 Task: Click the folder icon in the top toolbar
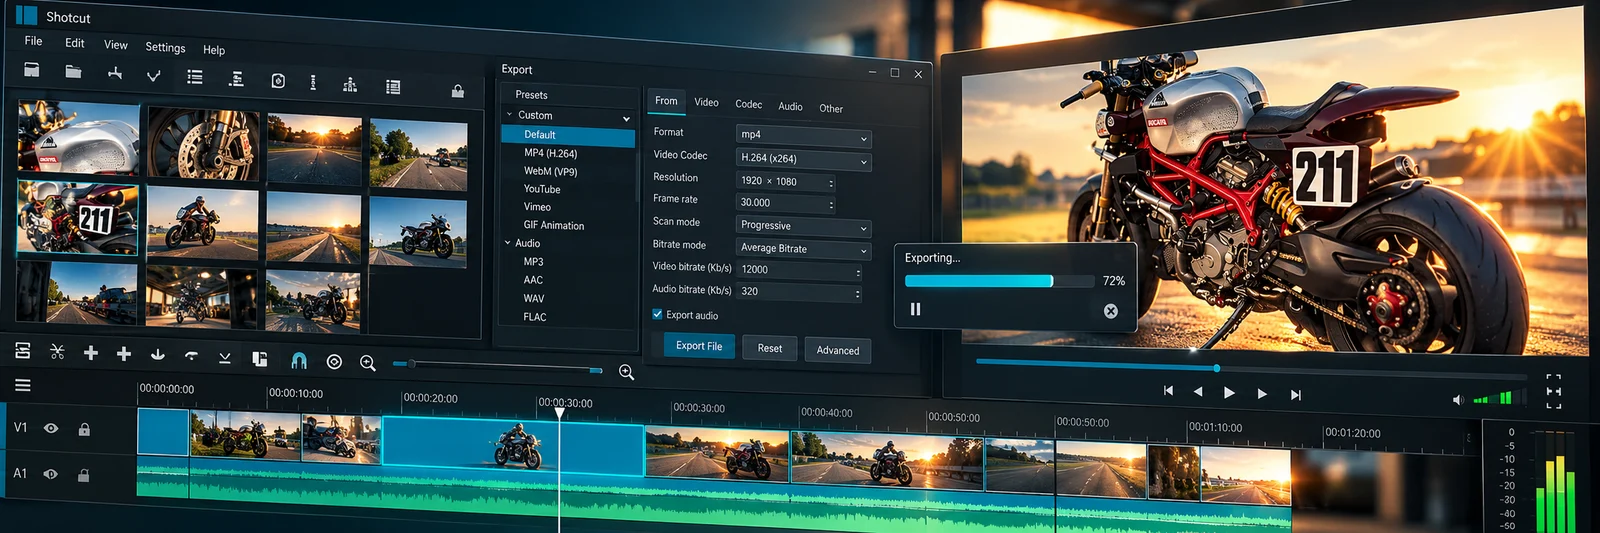(x=73, y=71)
